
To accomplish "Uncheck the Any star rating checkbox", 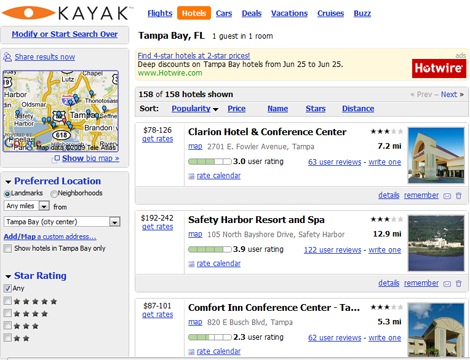I will coord(8,288).
